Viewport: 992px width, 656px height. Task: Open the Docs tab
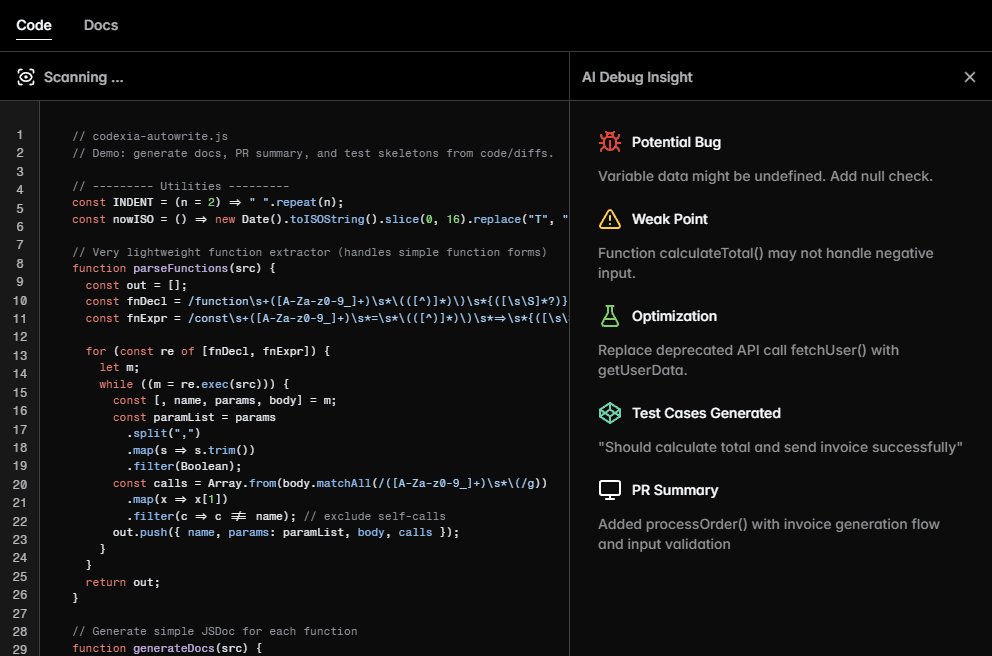[101, 25]
